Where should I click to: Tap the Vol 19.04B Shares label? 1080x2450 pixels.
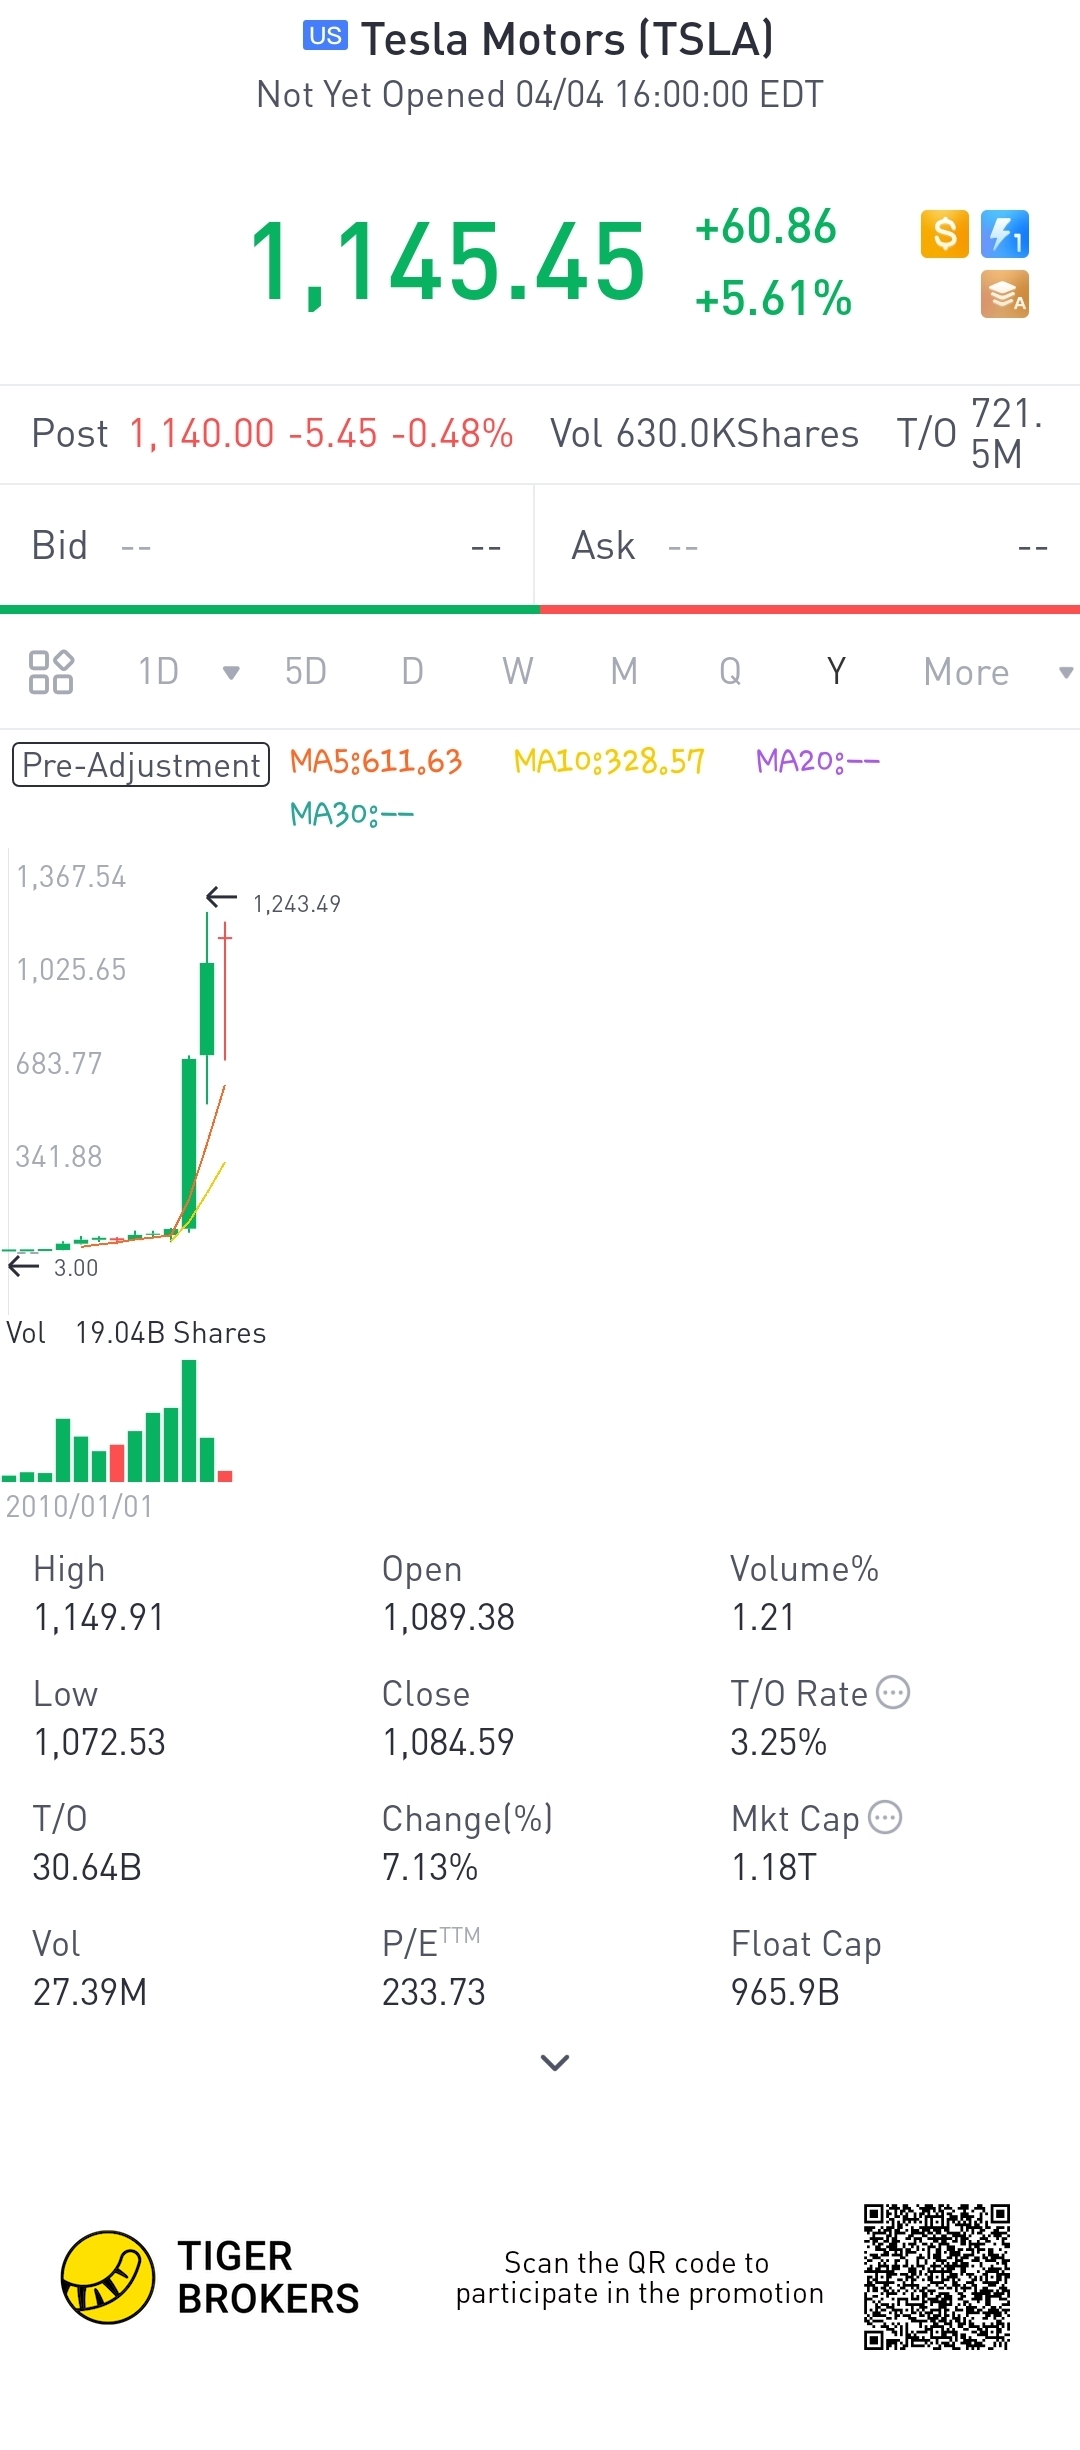point(136,1333)
